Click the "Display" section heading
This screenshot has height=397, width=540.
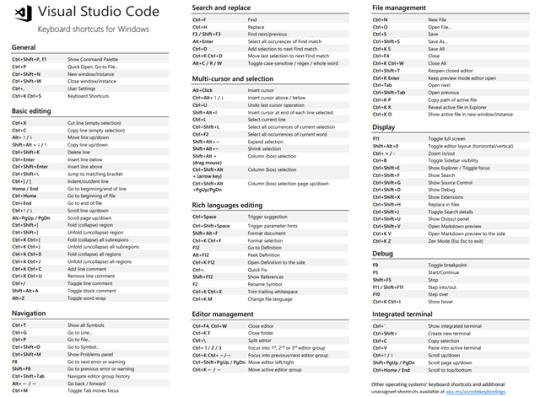pos(383,127)
